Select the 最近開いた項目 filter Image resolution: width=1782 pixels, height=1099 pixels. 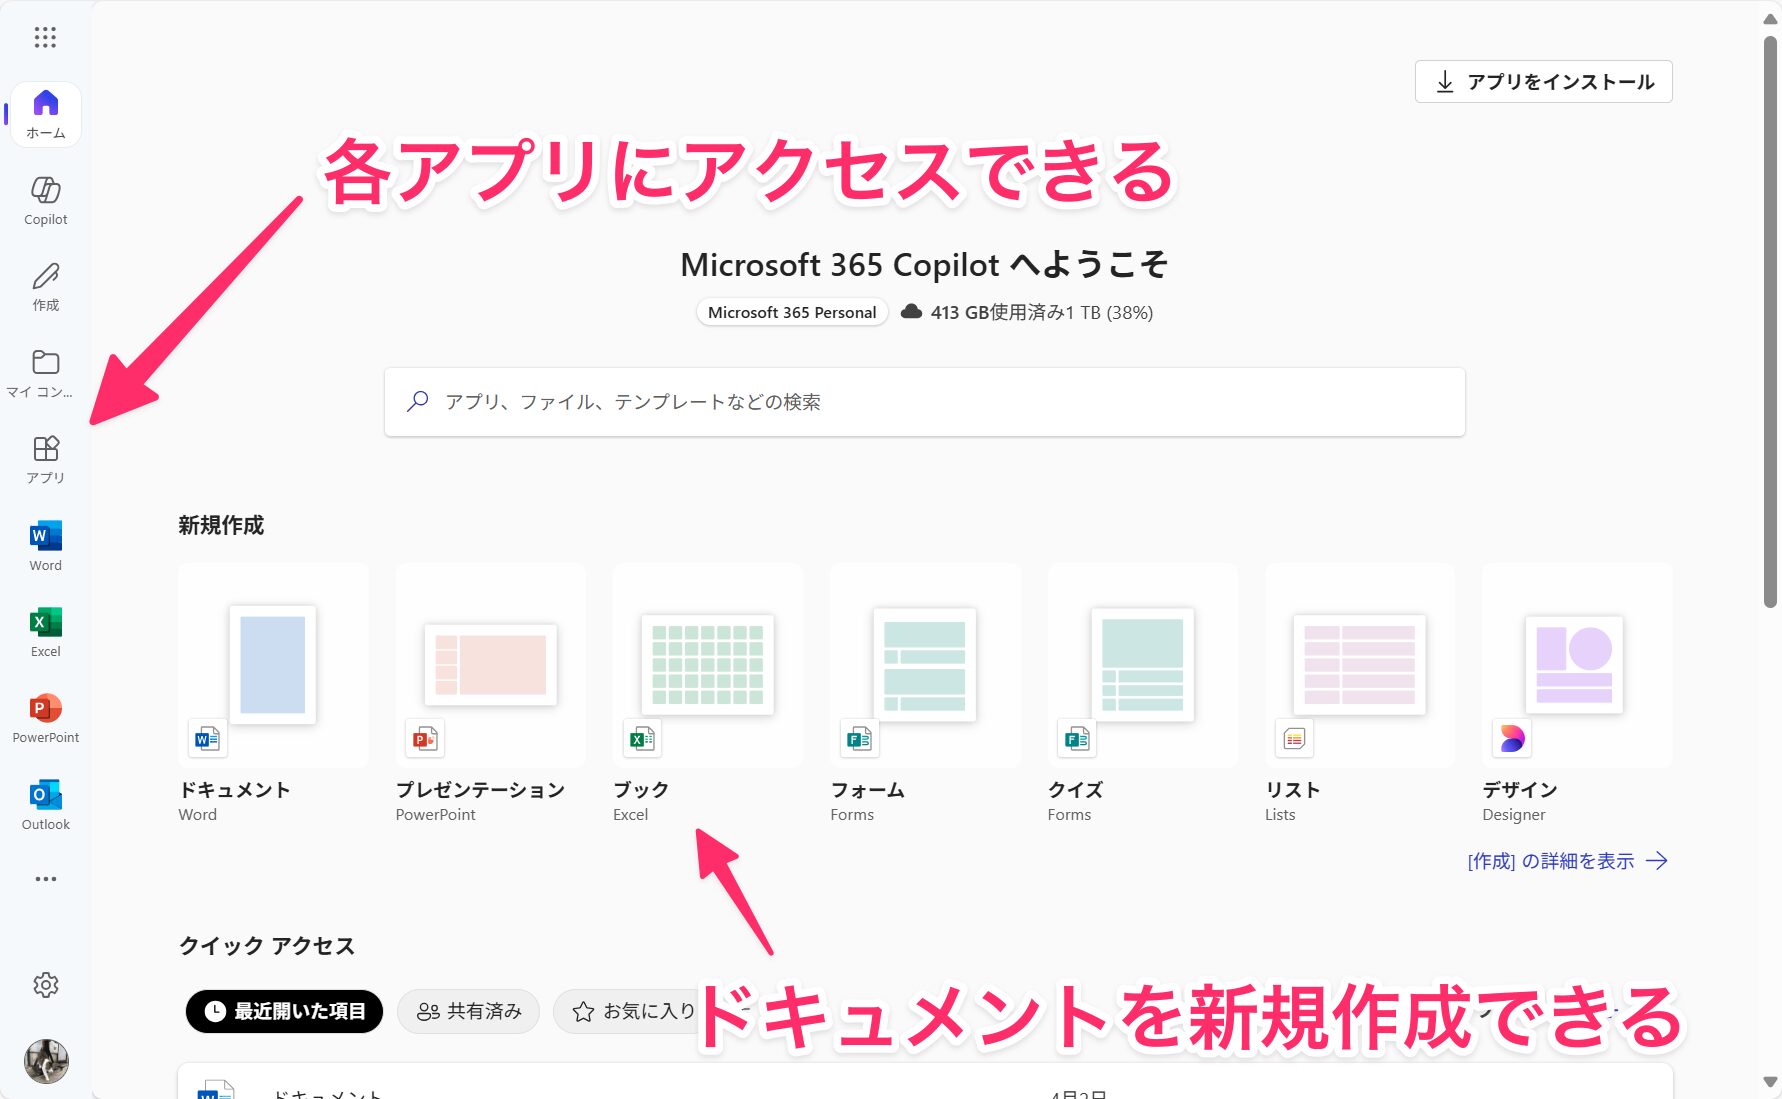click(283, 1011)
